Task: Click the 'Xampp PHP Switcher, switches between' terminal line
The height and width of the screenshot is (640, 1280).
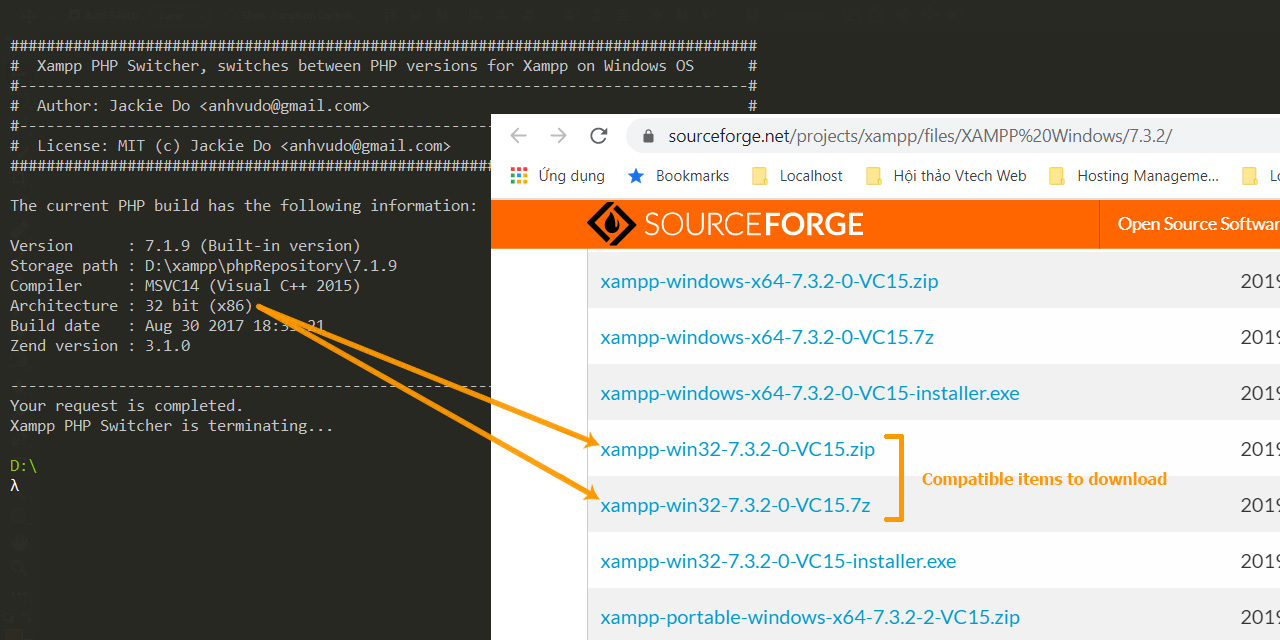Action: (x=383, y=66)
